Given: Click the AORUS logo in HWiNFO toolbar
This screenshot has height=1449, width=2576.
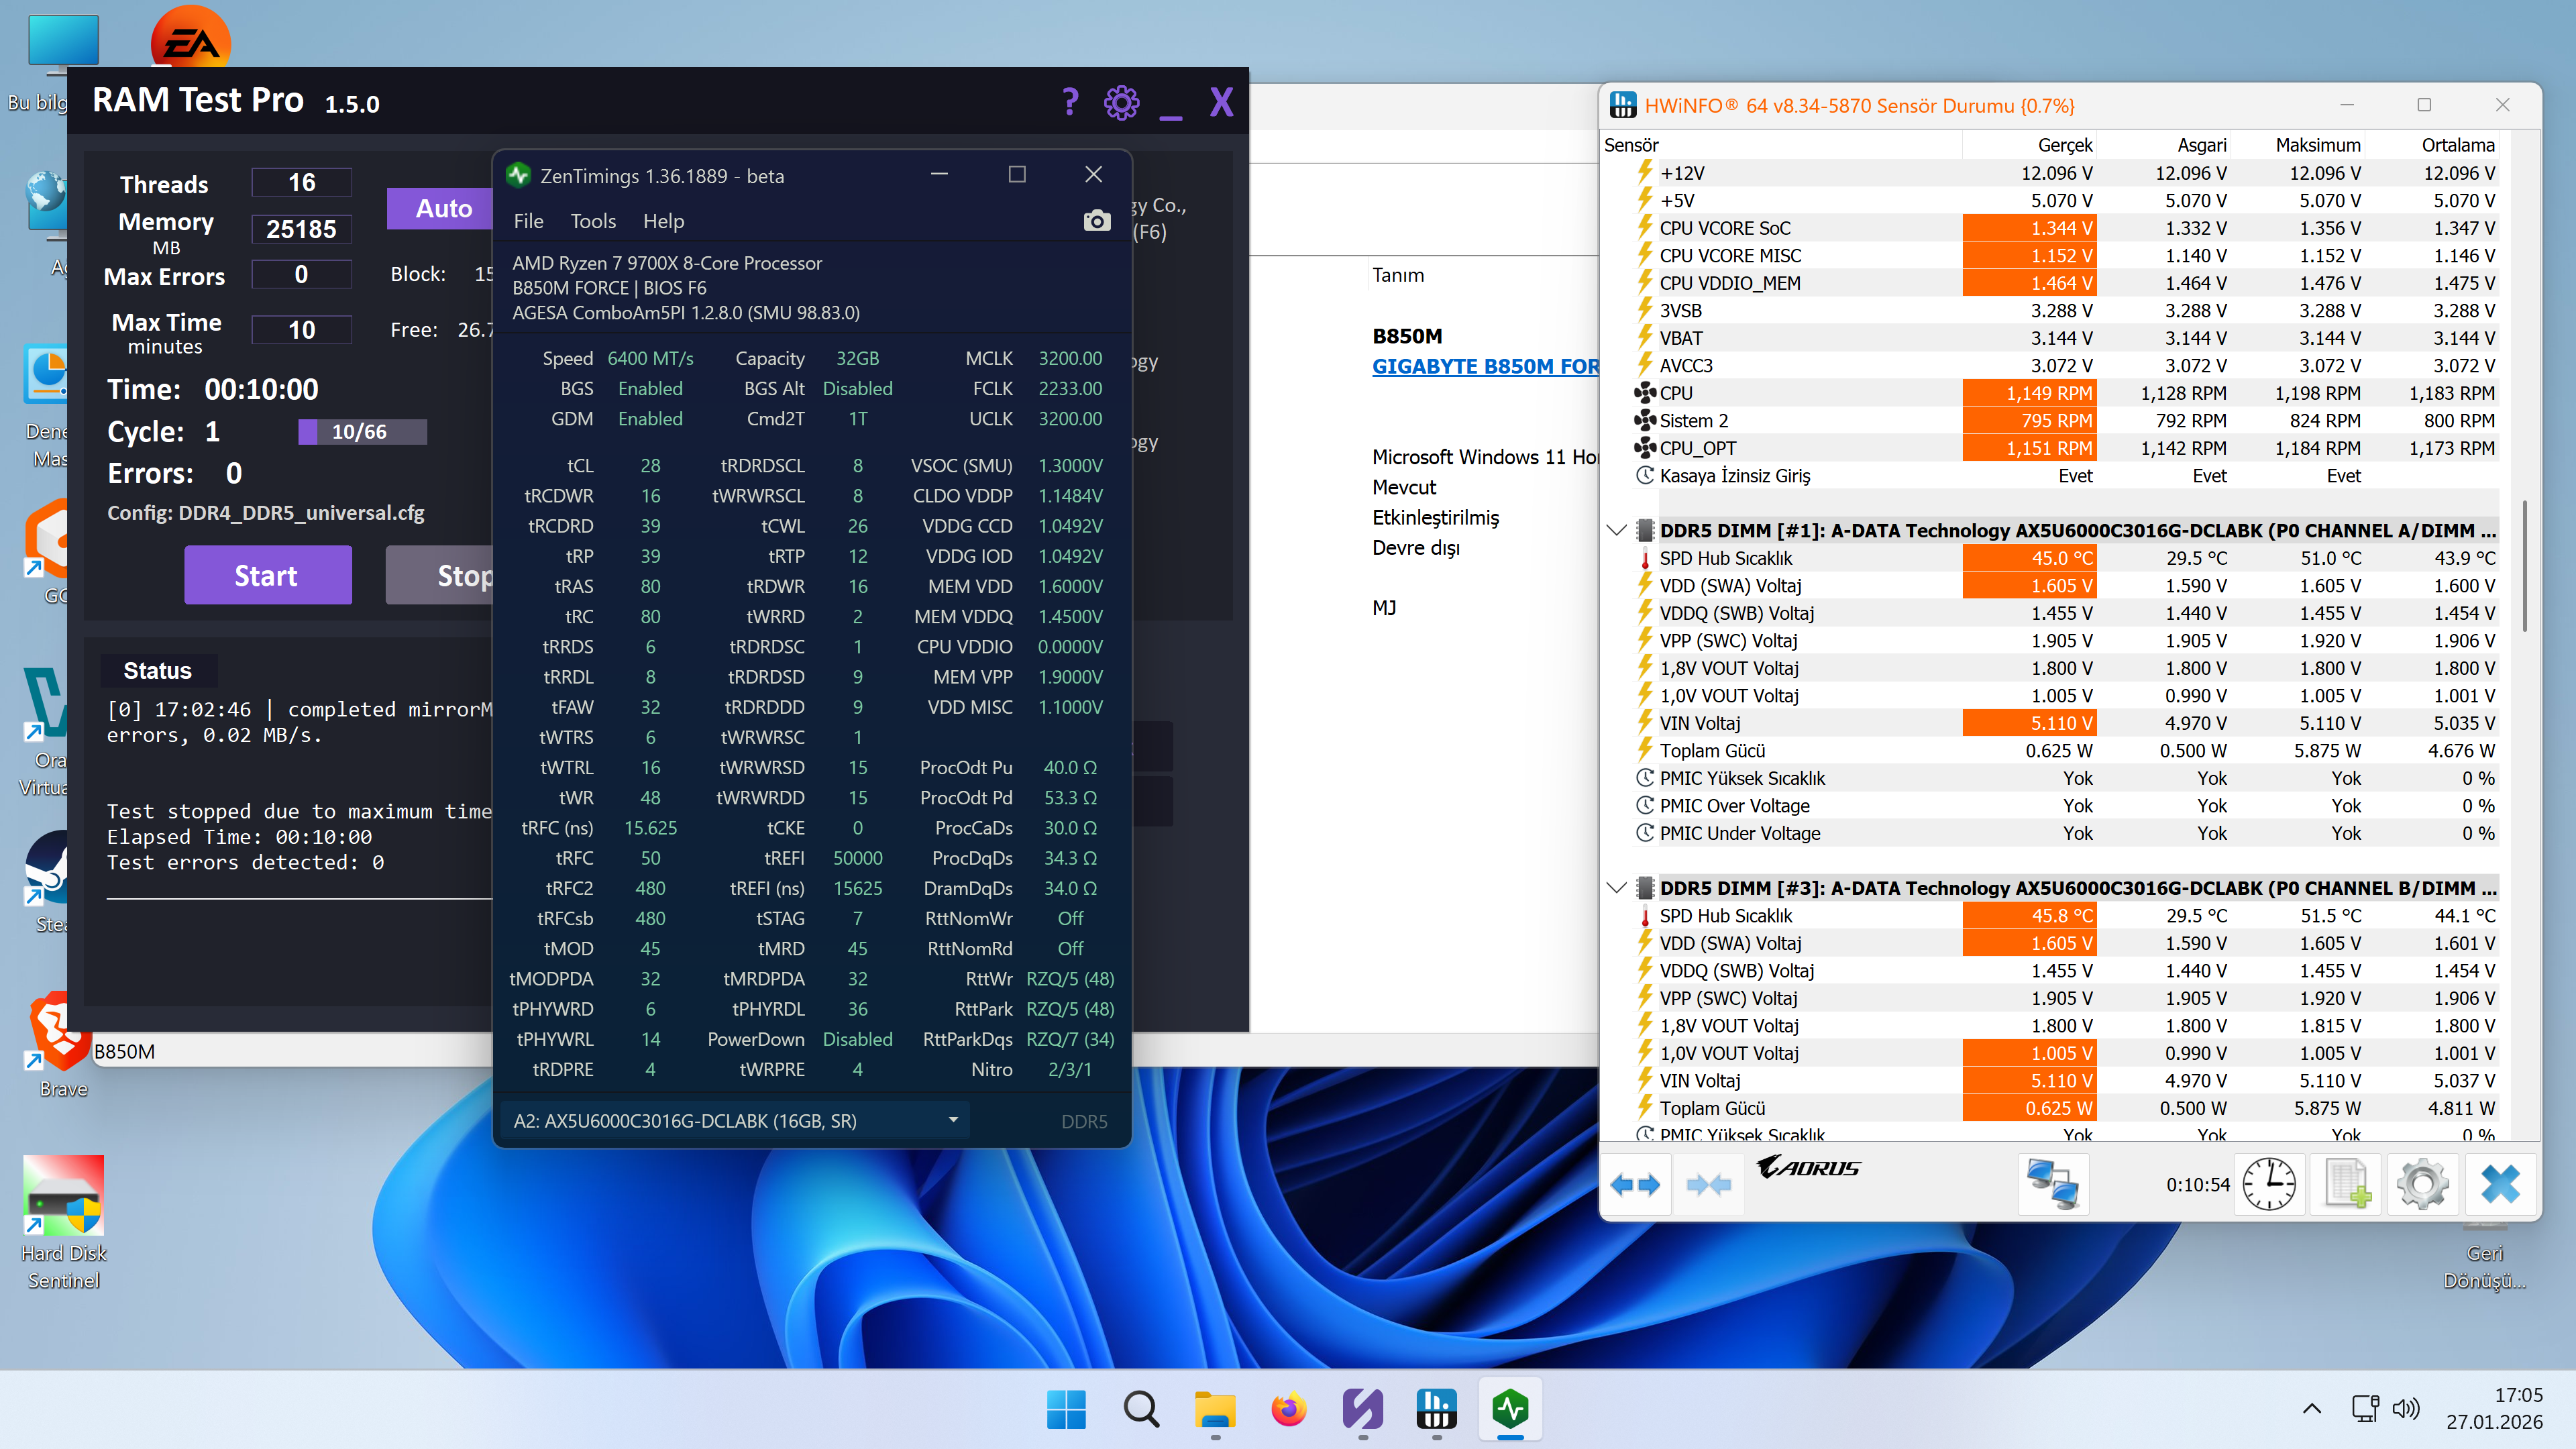Looking at the screenshot, I should (1808, 1167).
